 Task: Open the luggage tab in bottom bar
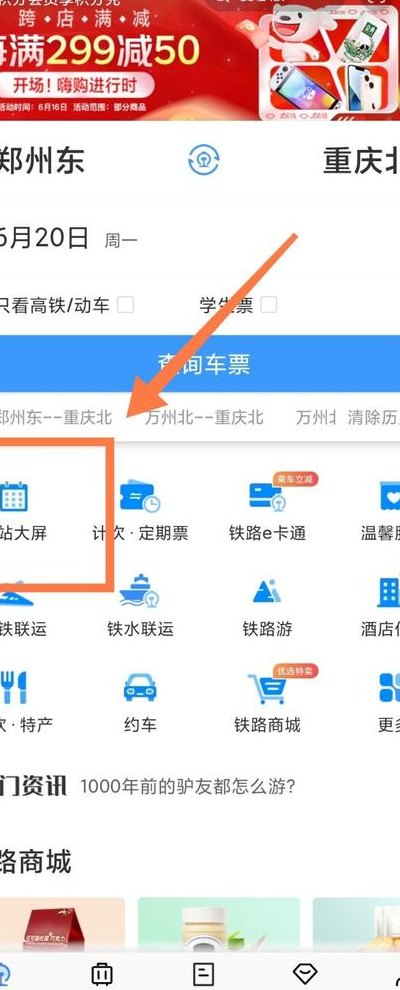(x=102, y=973)
